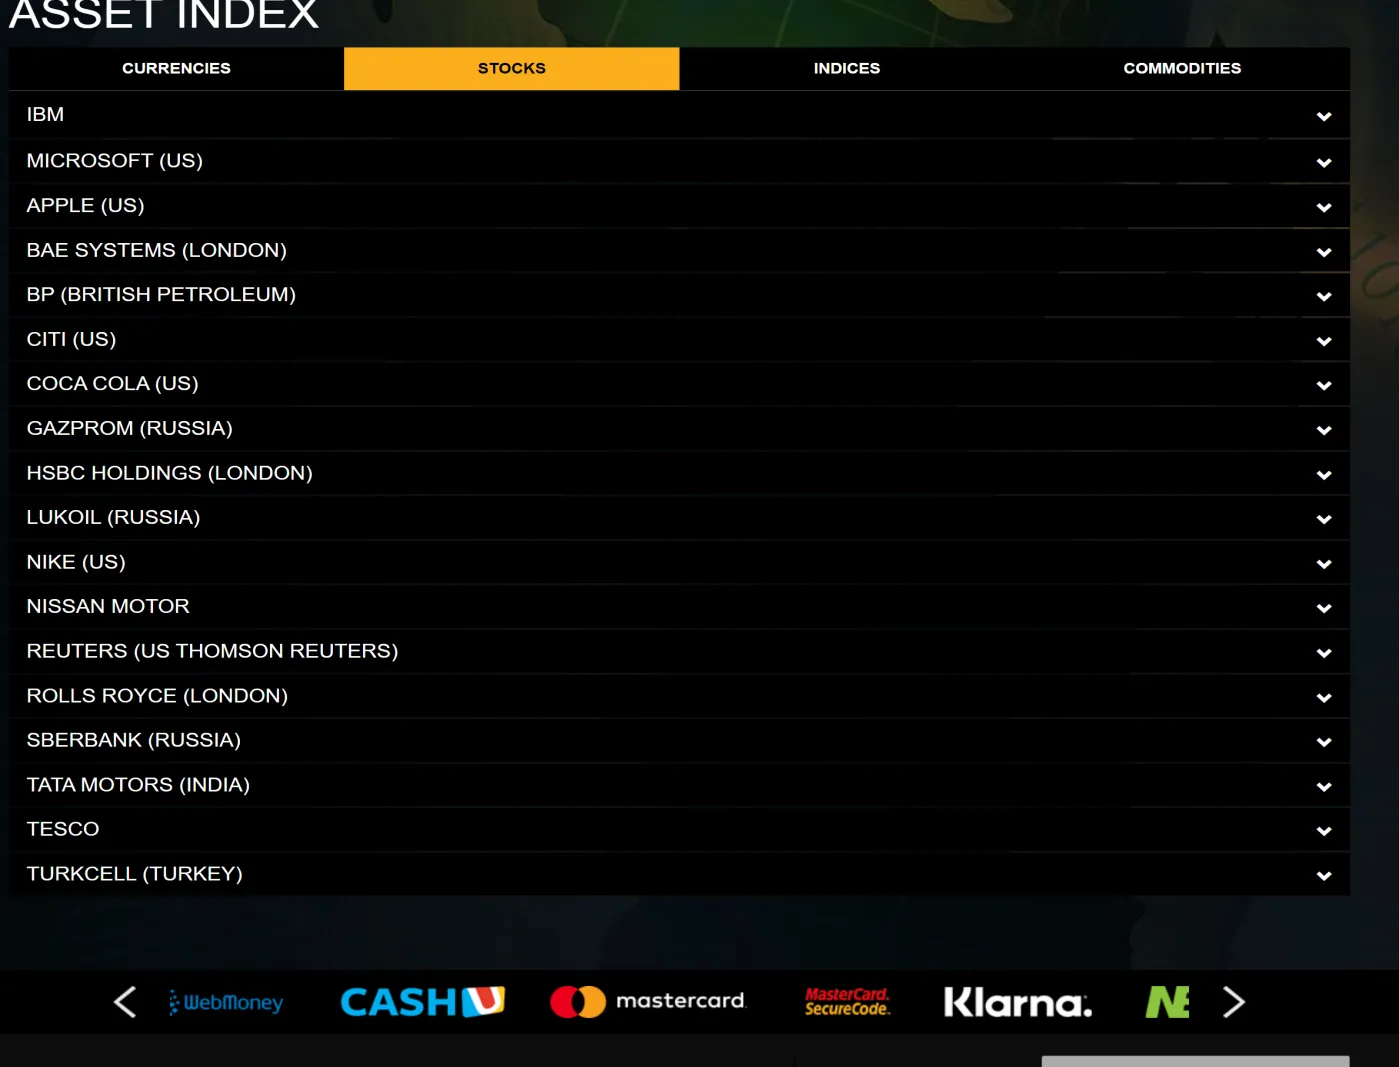The image size is (1399, 1067).
Task: Select the SBERBANK (RUSSIA) label
Action: tap(134, 740)
